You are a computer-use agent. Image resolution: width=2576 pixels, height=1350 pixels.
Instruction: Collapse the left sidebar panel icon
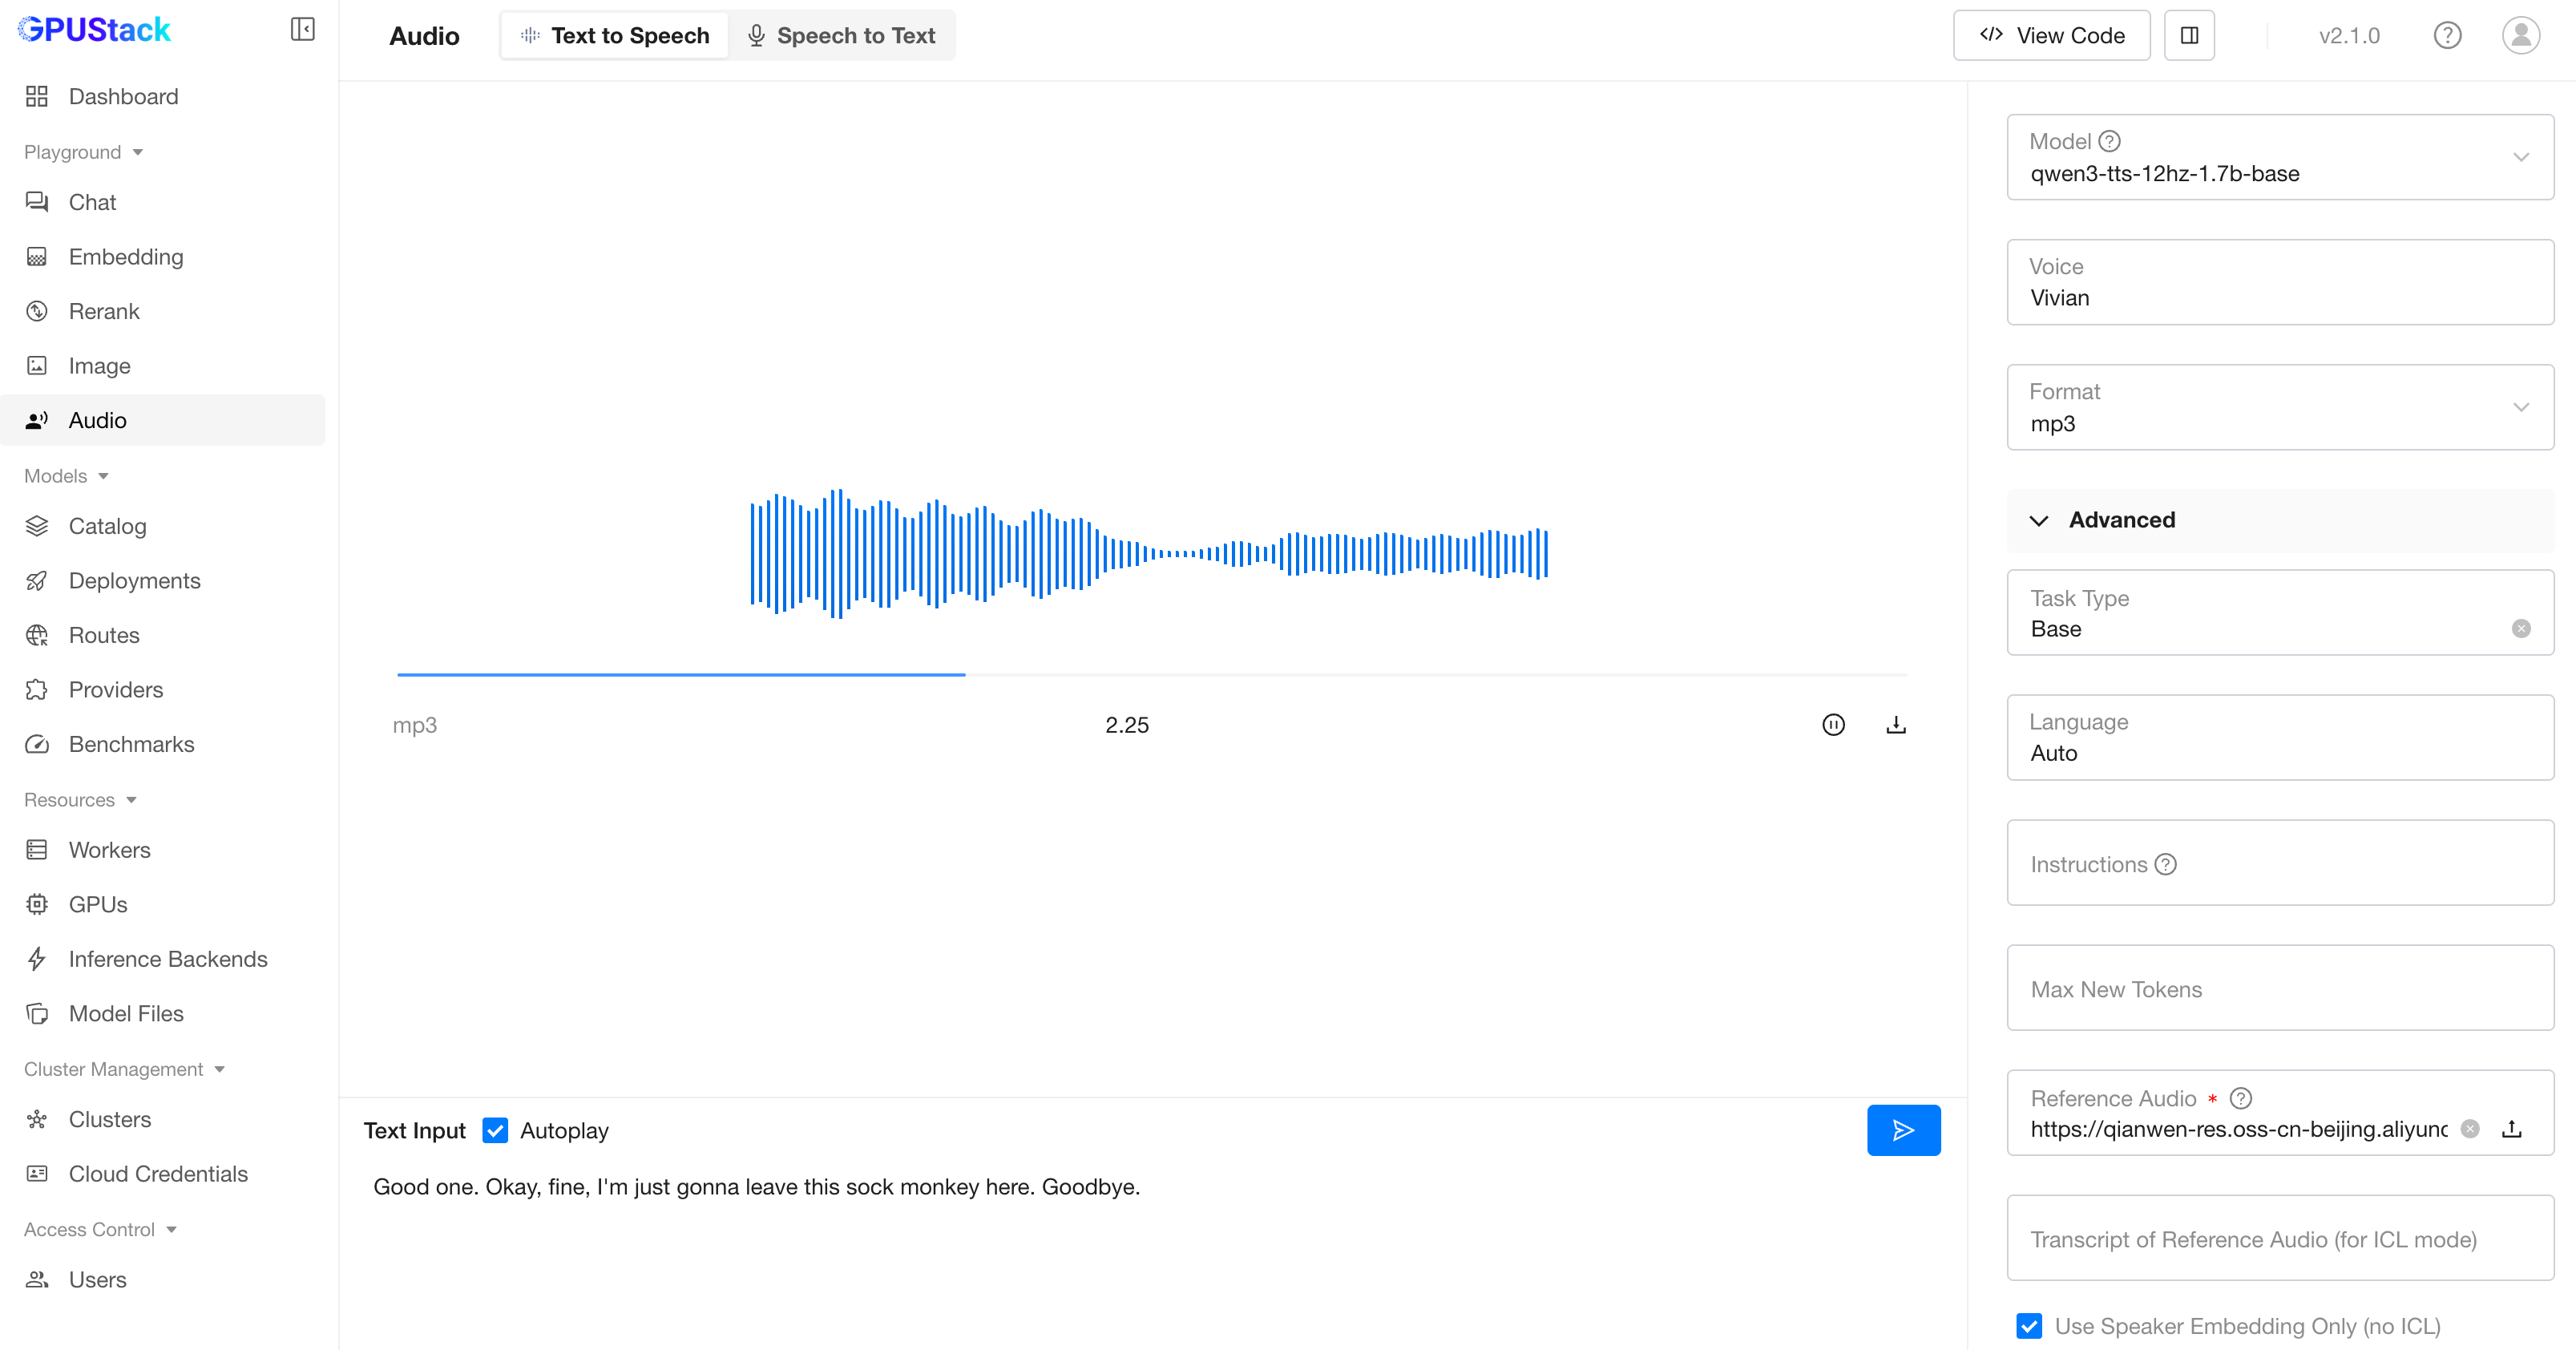point(302,30)
